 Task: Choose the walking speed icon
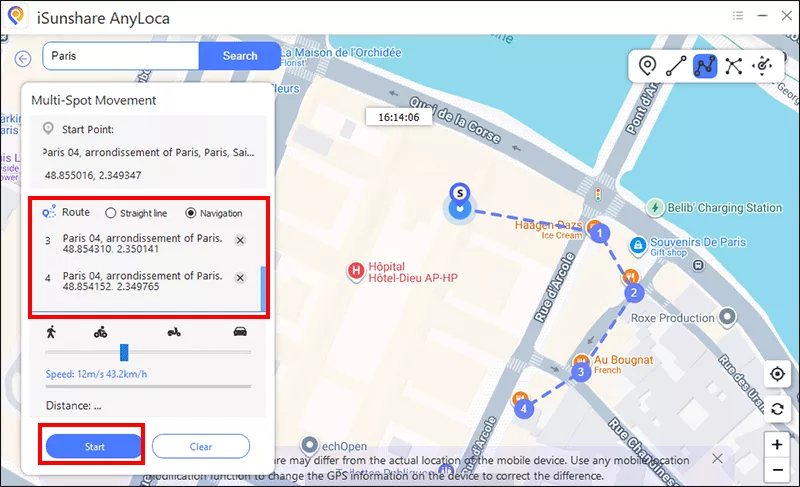pos(51,332)
